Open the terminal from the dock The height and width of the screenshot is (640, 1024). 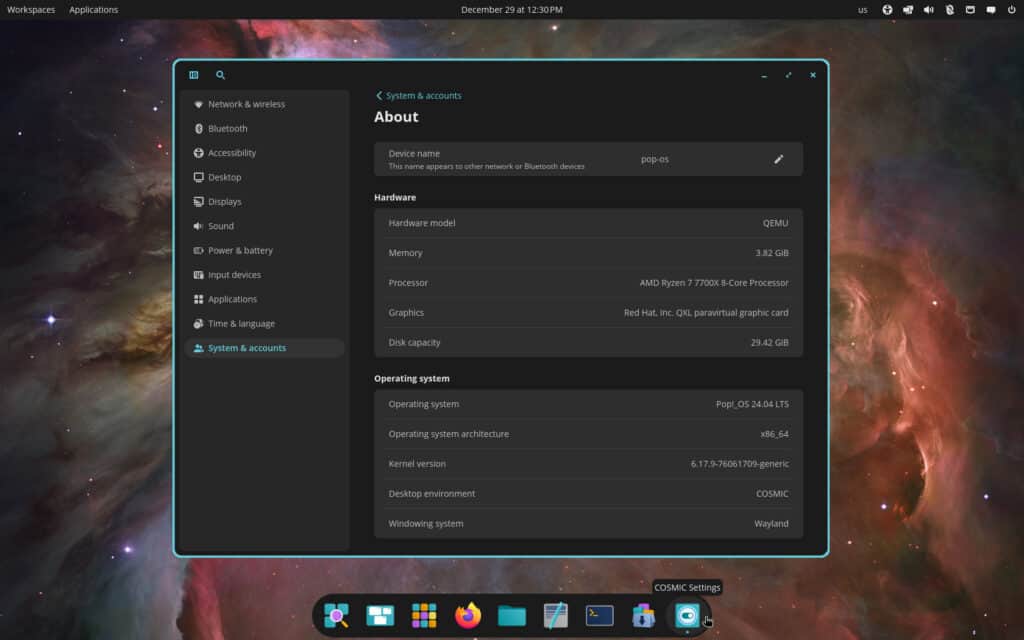click(599, 616)
